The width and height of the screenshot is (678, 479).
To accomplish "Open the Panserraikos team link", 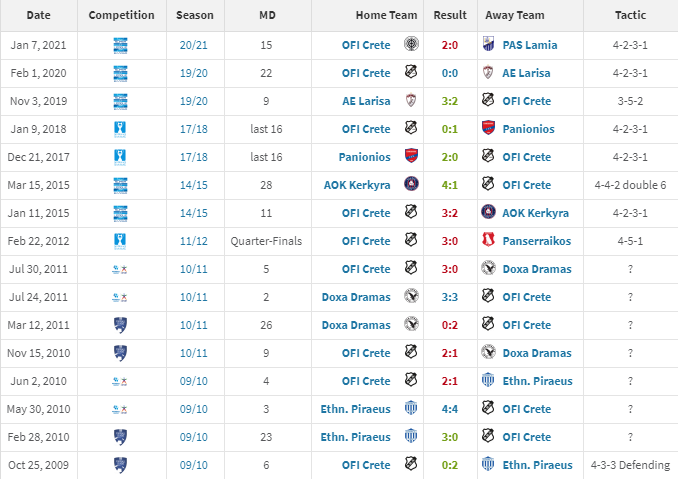I will 537,241.
